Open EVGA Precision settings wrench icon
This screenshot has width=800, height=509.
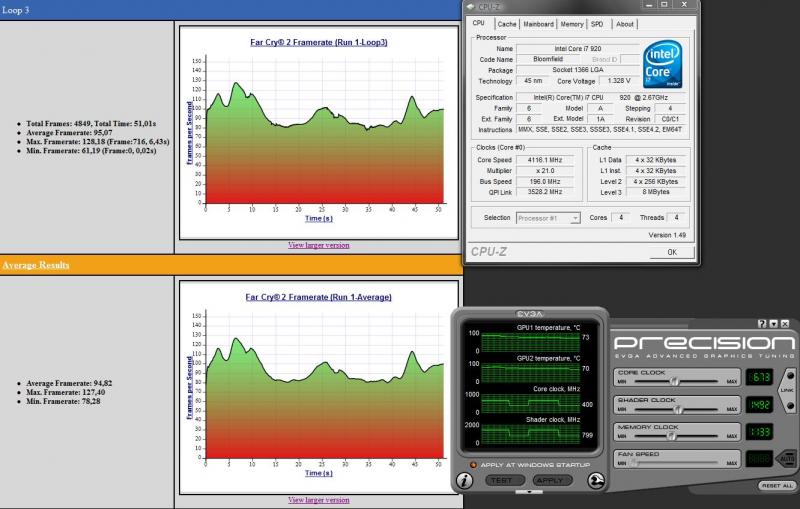coord(596,480)
